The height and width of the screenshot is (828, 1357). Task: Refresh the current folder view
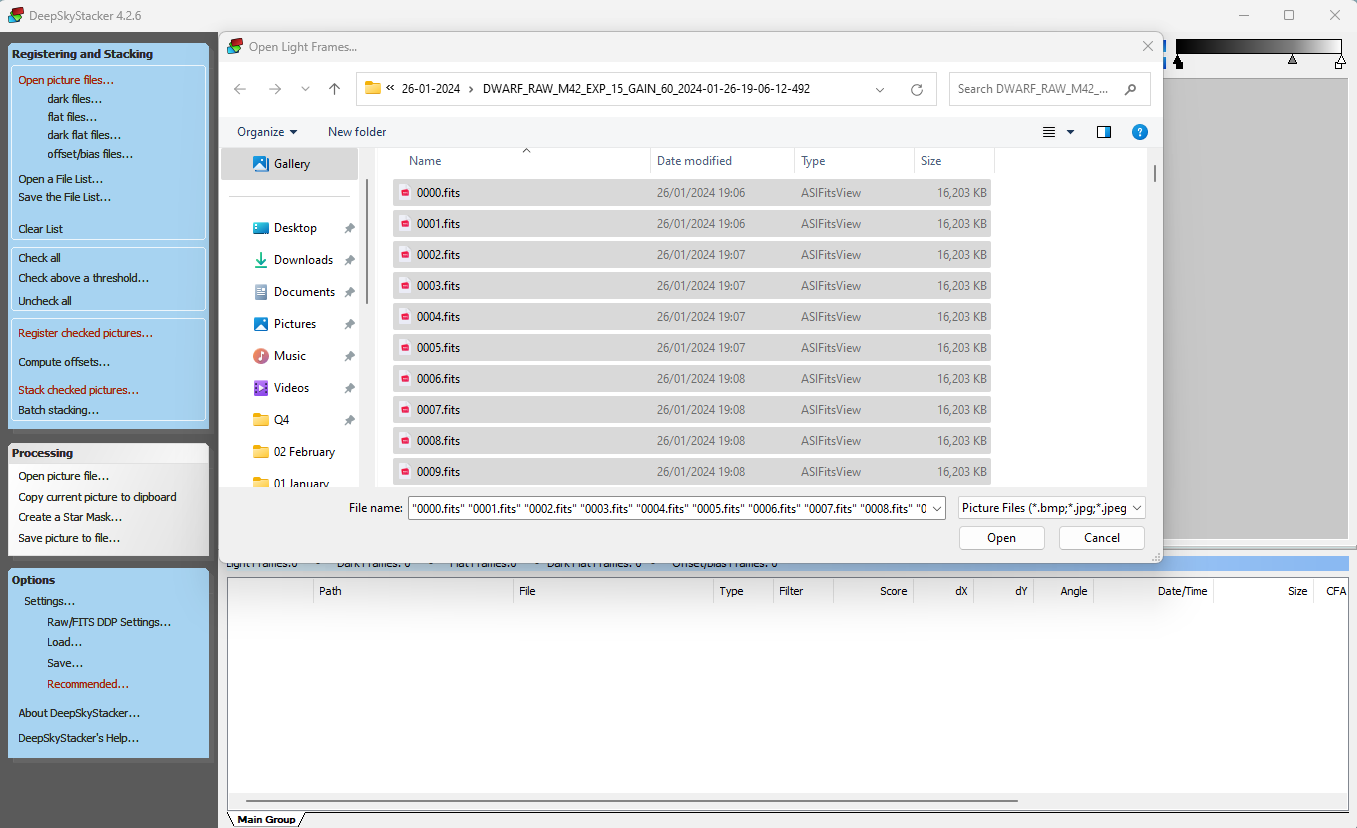pos(916,89)
